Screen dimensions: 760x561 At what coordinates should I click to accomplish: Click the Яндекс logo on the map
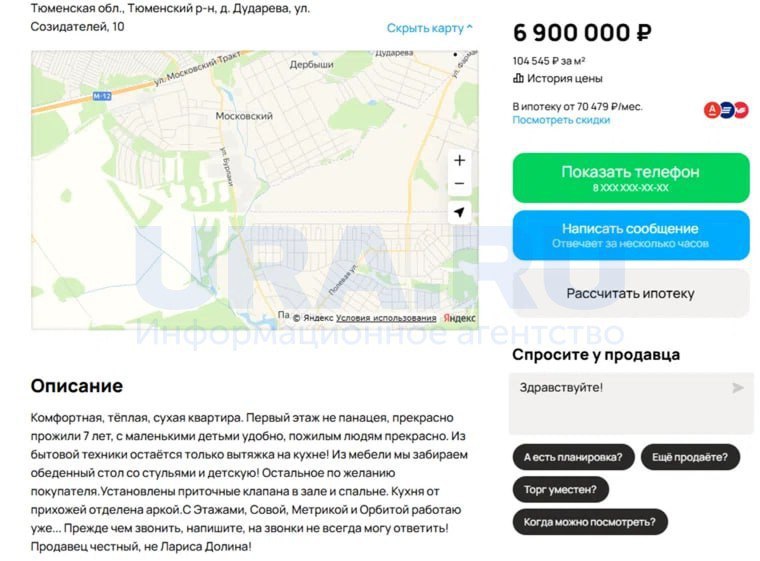pyautogui.click(x=460, y=318)
